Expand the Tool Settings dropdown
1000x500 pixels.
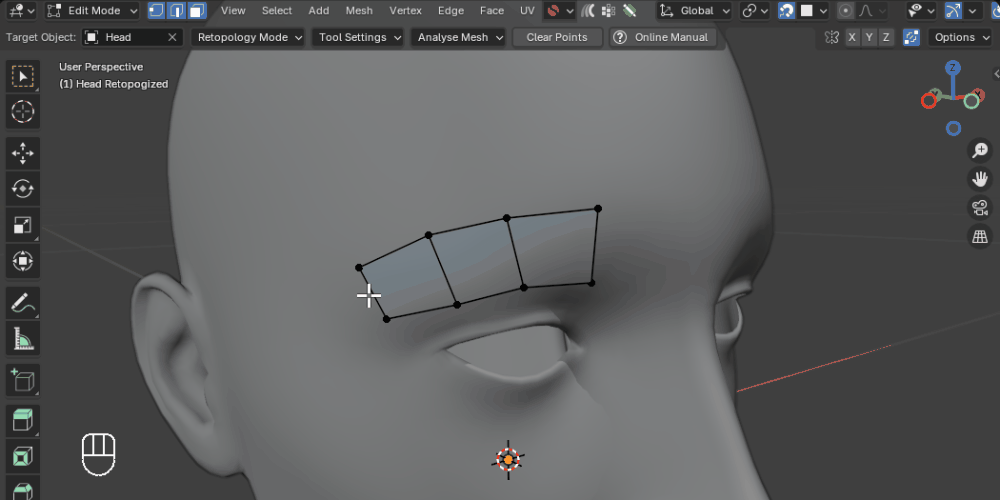point(360,37)
